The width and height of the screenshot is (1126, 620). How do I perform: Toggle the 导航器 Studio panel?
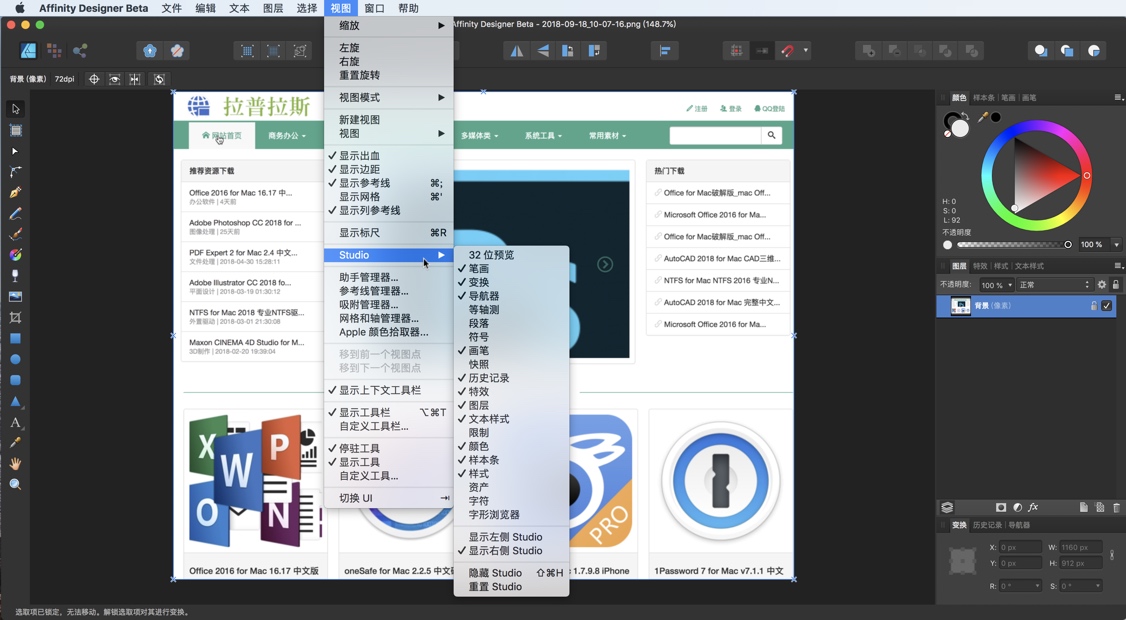tap(511, 295)
